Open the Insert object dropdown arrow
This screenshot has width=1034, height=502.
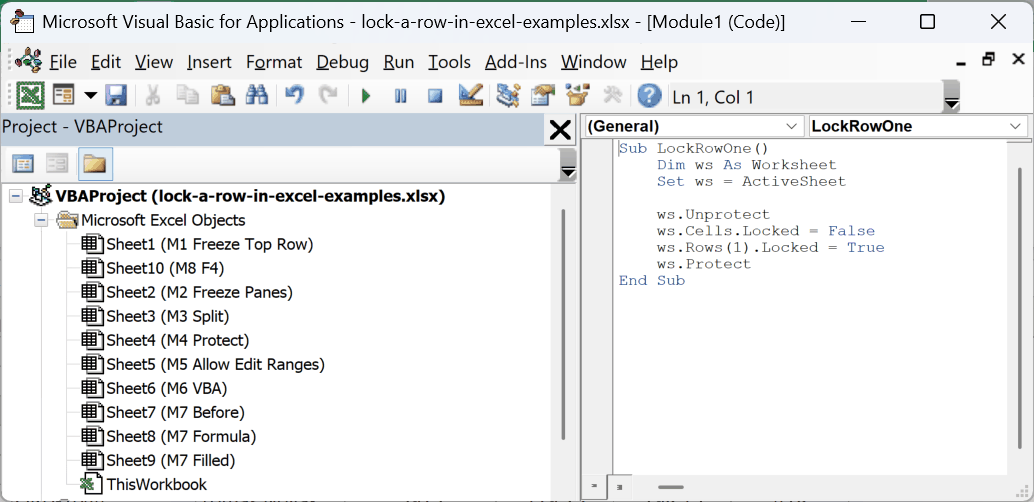(x=90, y=96)
